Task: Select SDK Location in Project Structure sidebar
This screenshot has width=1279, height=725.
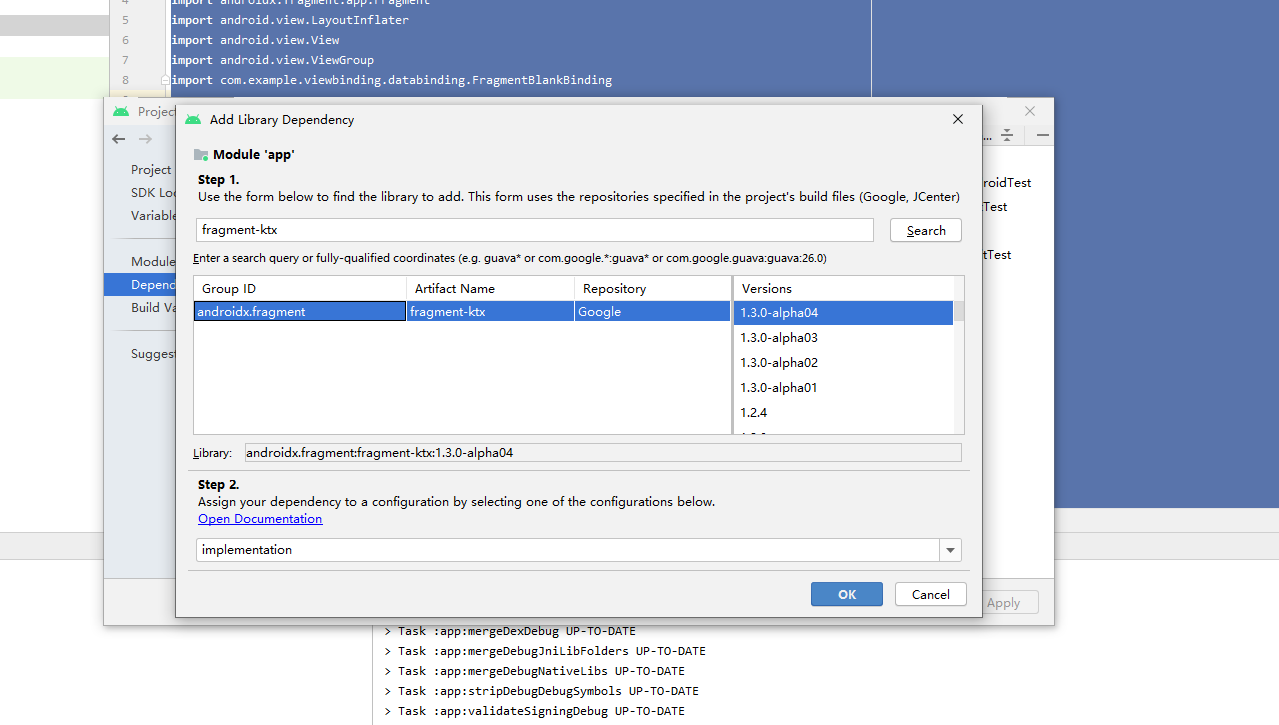Action: 153,192
